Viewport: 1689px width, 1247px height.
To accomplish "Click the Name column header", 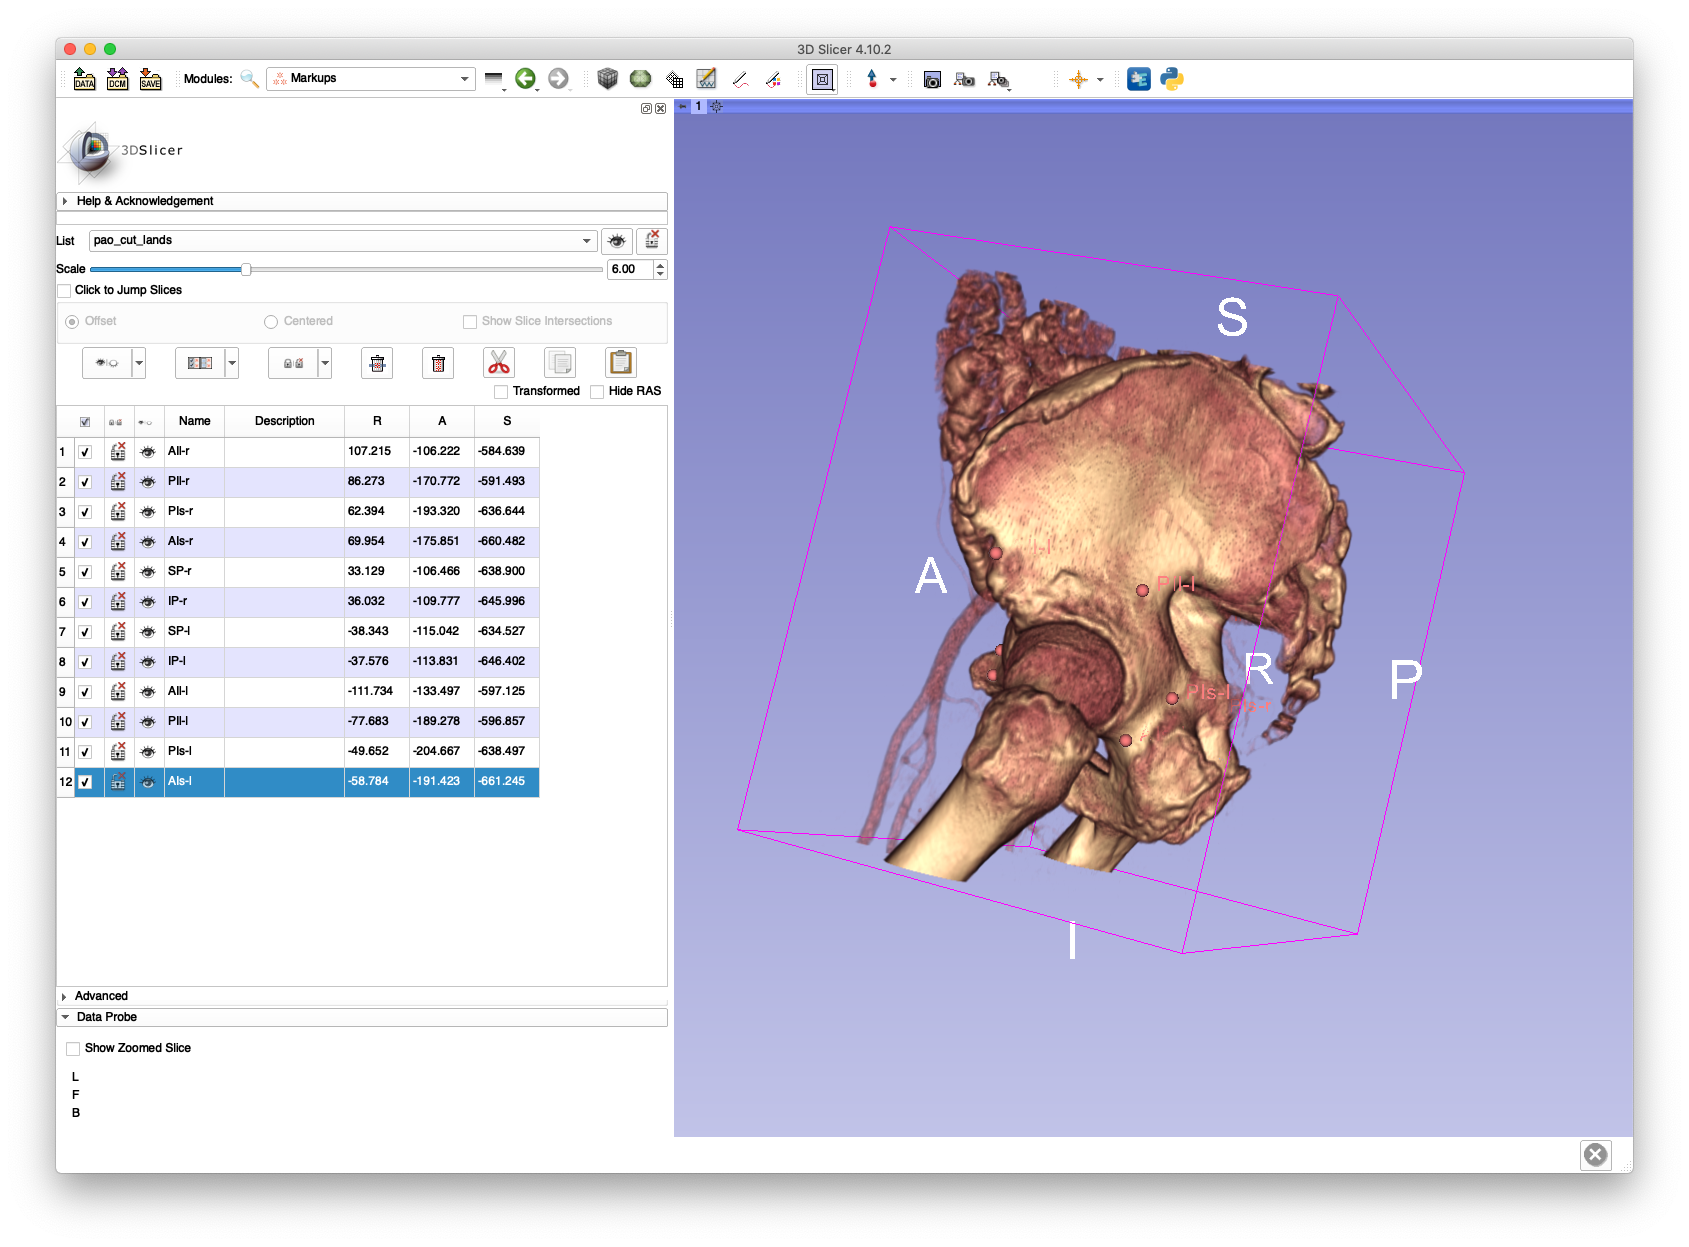I will [194, 421].
